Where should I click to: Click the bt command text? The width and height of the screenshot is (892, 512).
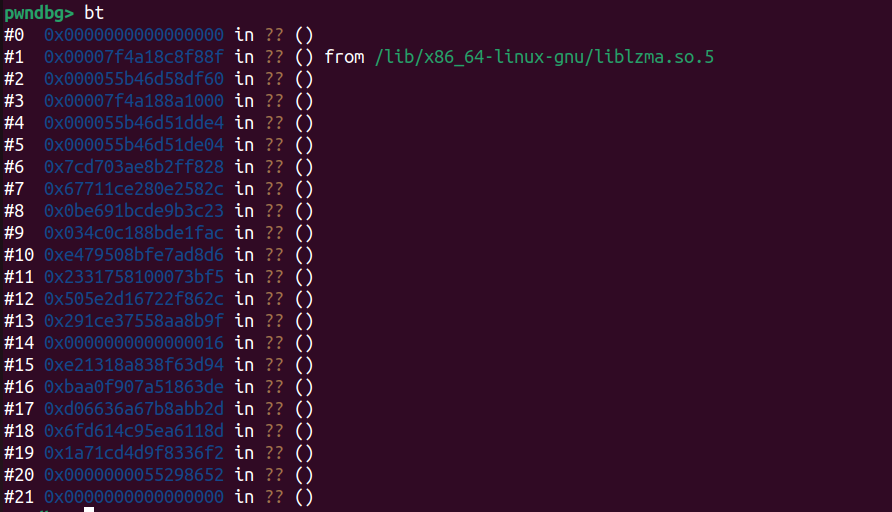pyautogui.click(x=94, y=13)
